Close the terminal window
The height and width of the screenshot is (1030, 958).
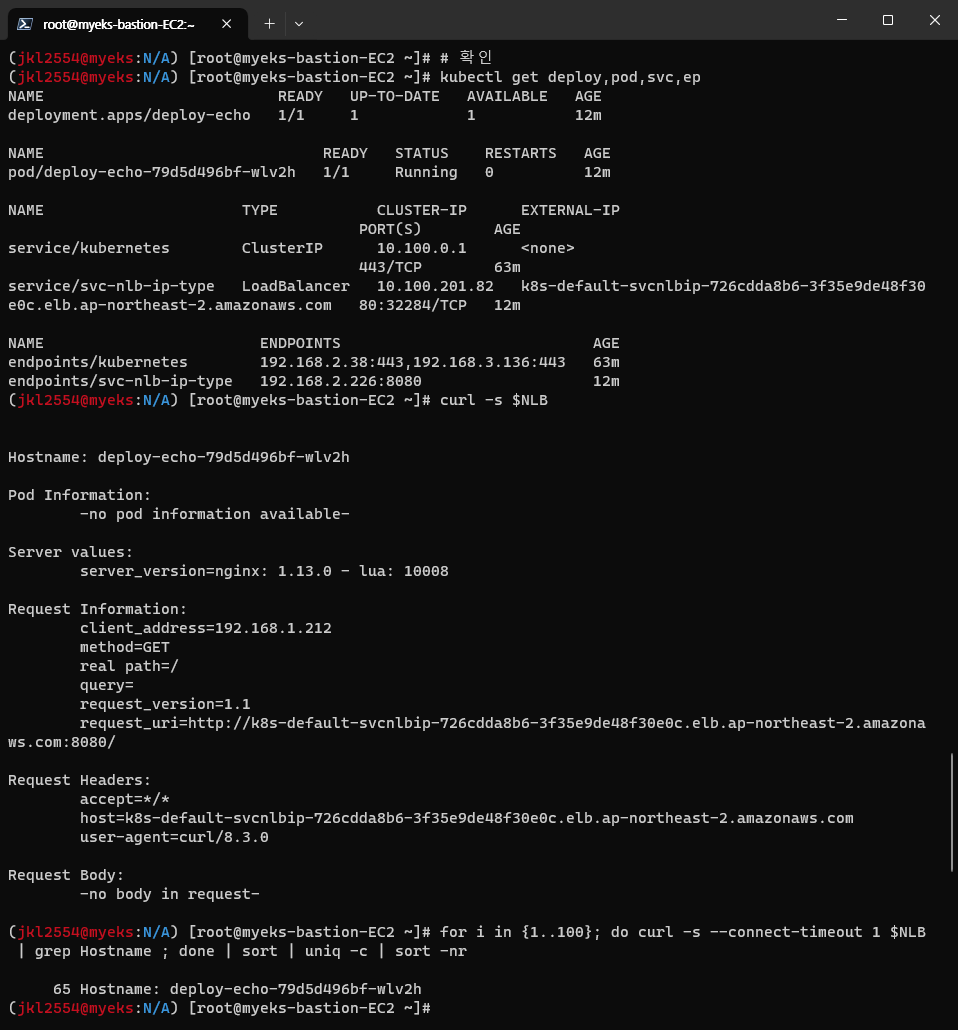click(x=934, y=20)
